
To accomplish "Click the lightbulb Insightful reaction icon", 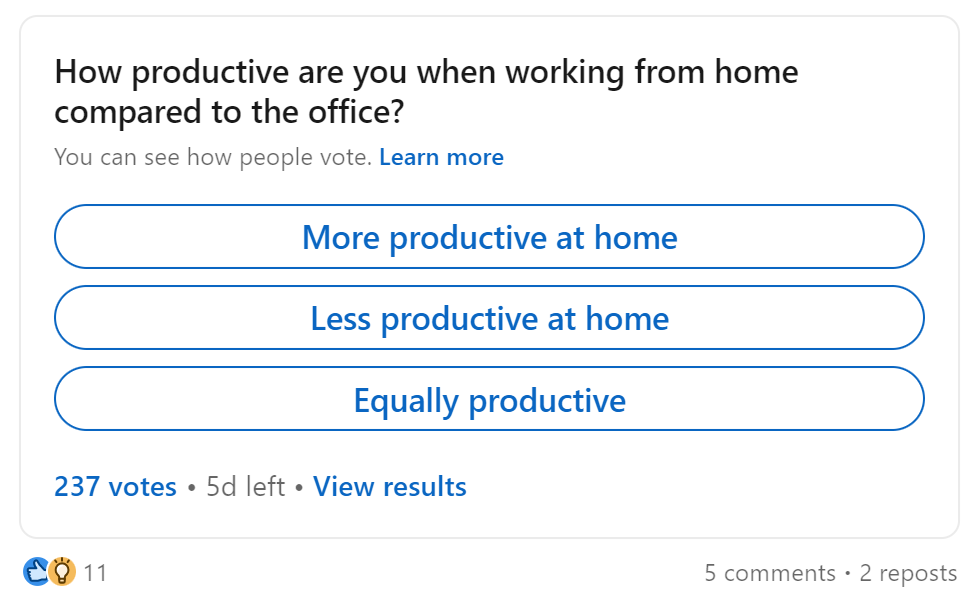I will (x=61, y=573).
